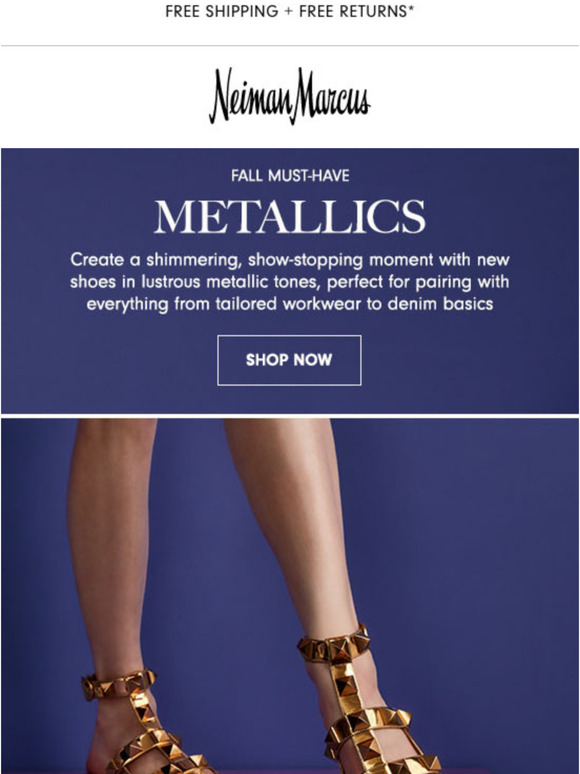Image resolution: width=580 pixels, height=774 pixels.
Task: Select the FREE RETURNS* text in top banner
Action: coord(356,11)
